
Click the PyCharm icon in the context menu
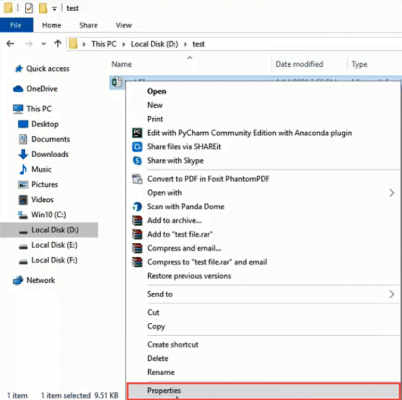[x=137, y=133]
